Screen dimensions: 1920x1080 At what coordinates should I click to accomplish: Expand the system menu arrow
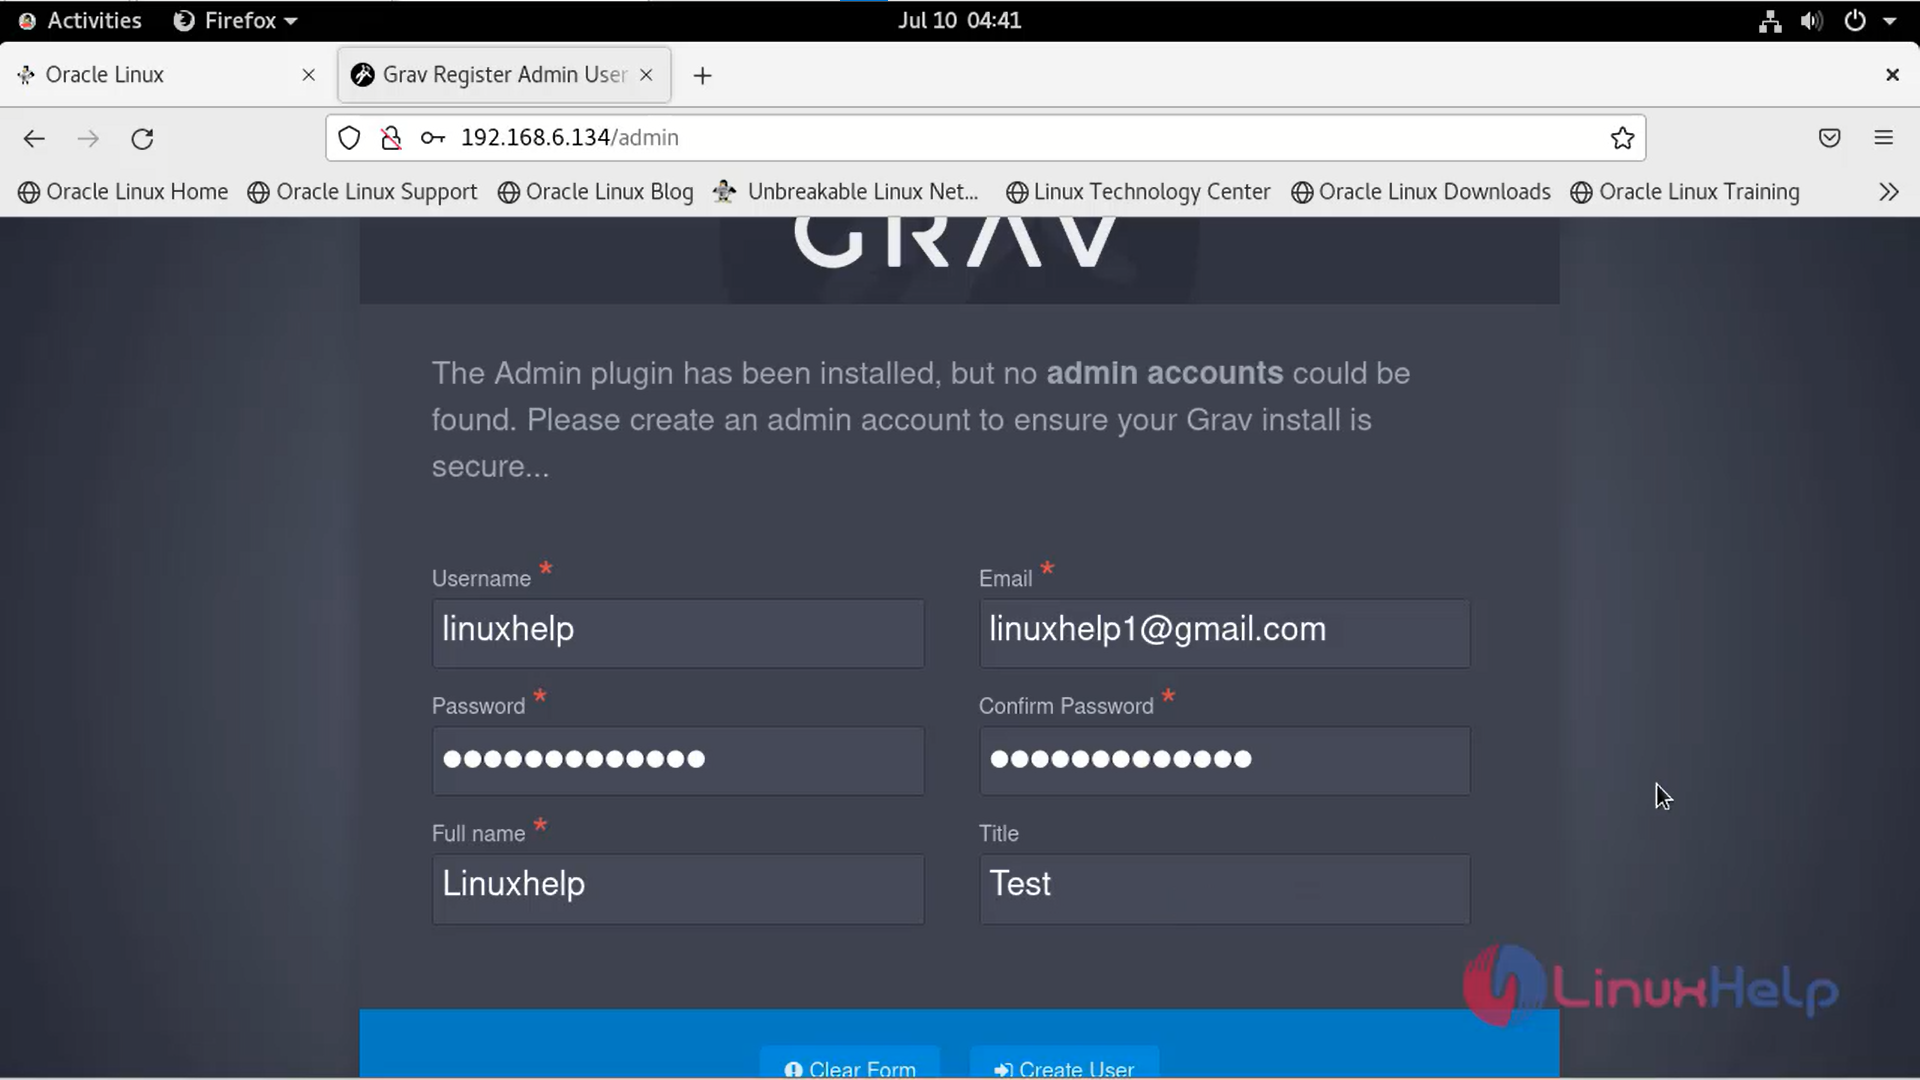(x=1889, y=21)
